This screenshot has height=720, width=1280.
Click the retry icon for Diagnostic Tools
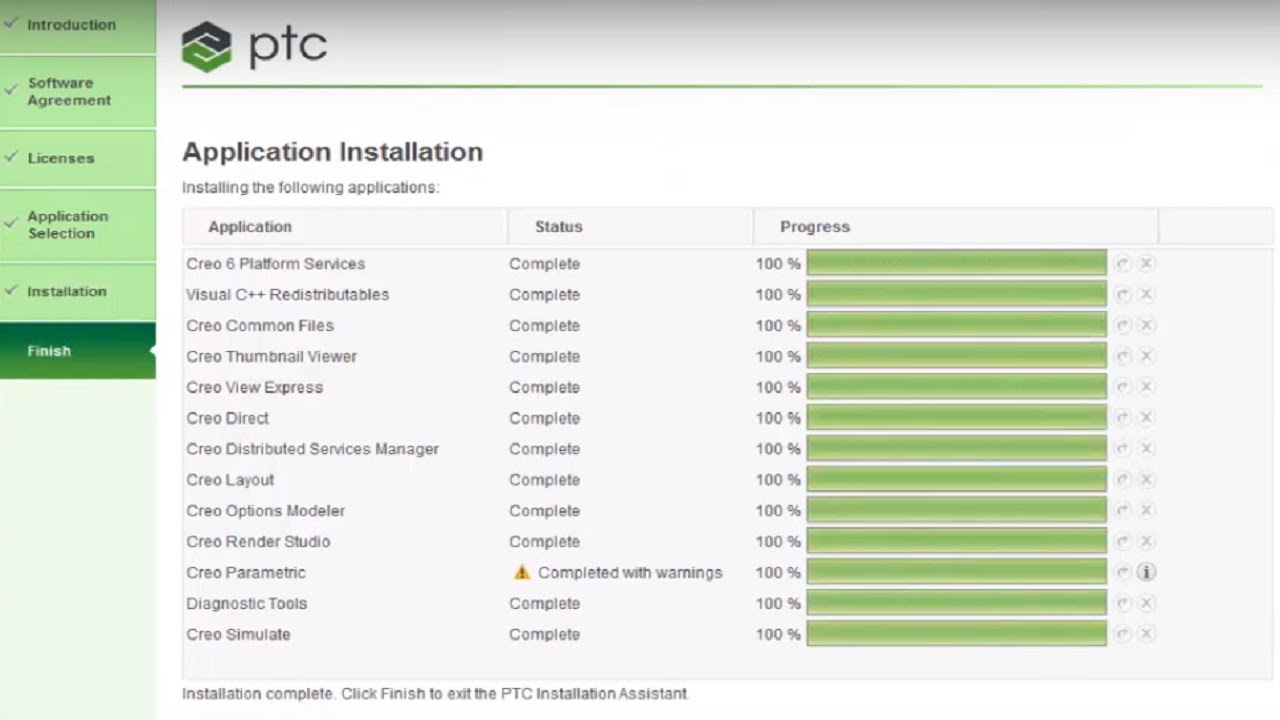click(1123, 604)
